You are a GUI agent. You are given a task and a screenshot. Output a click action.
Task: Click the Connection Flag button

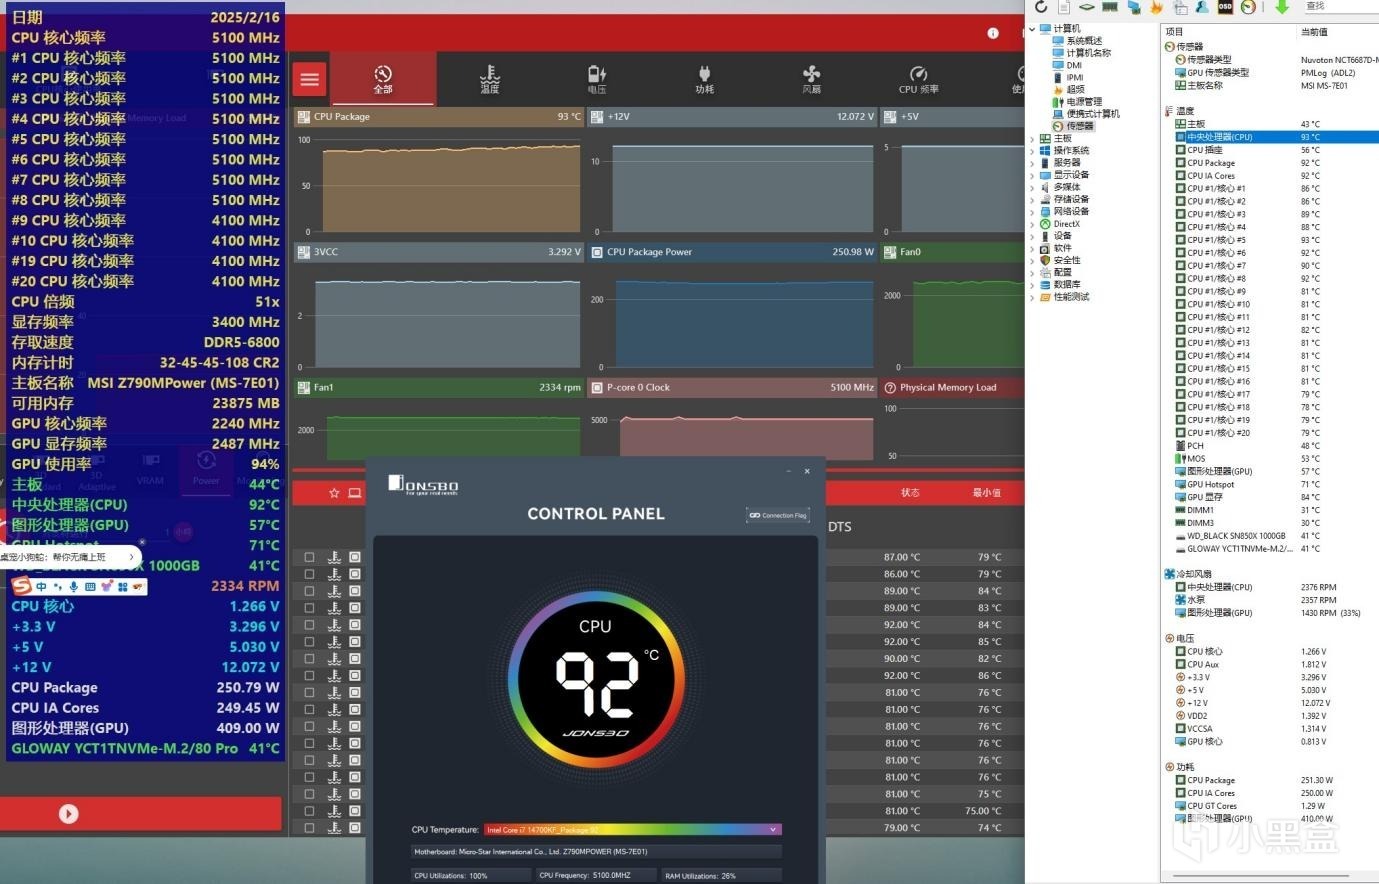point(778,515)
